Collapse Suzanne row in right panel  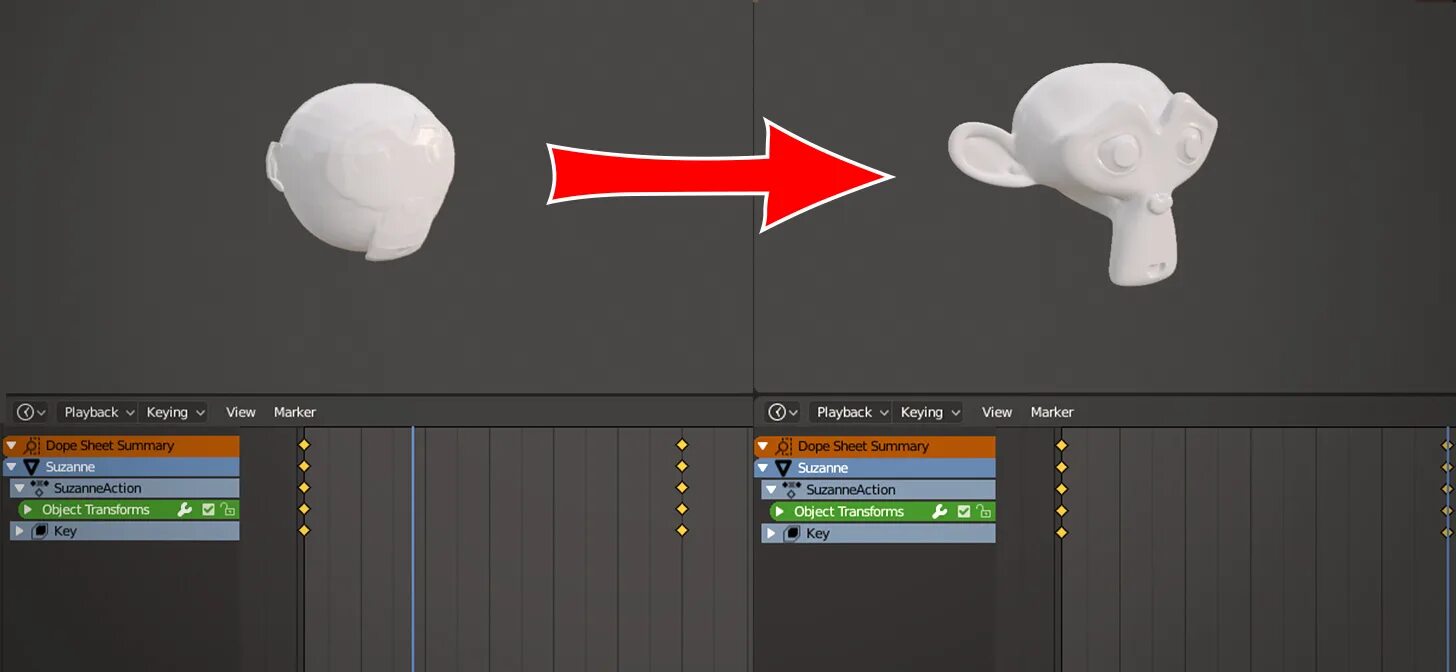tap(762, 468)
